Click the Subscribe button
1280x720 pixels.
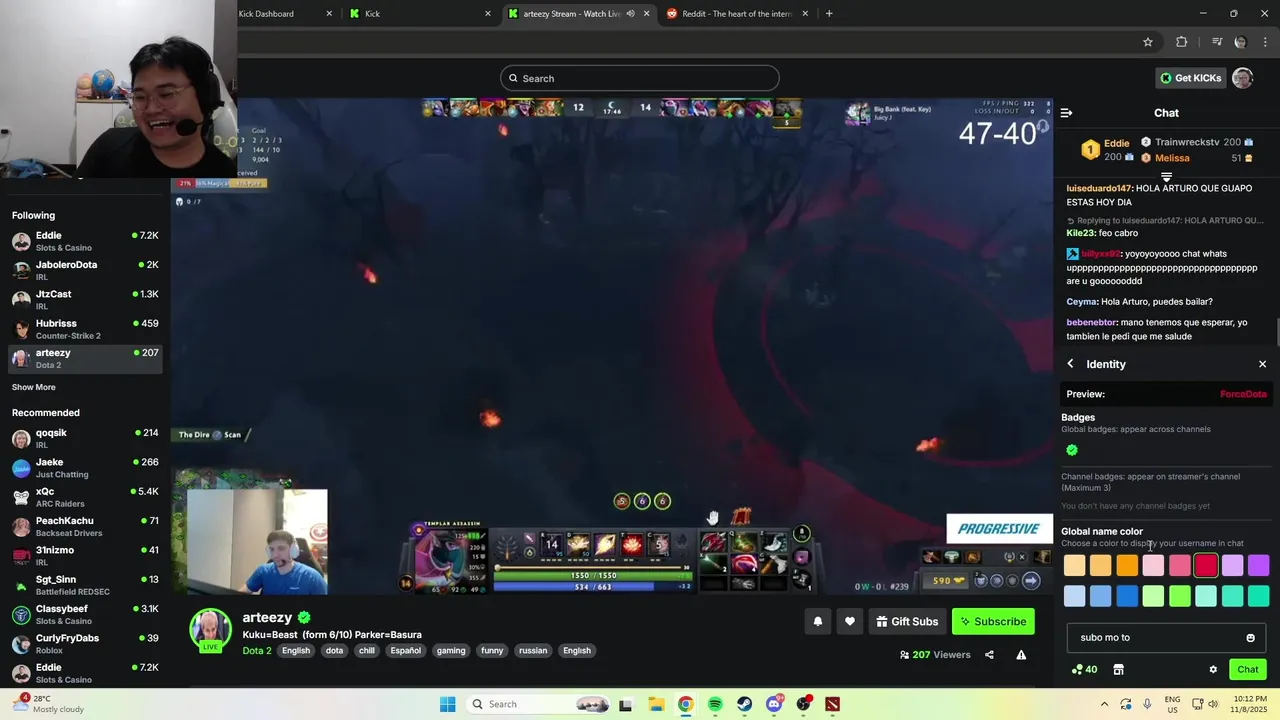993,622
